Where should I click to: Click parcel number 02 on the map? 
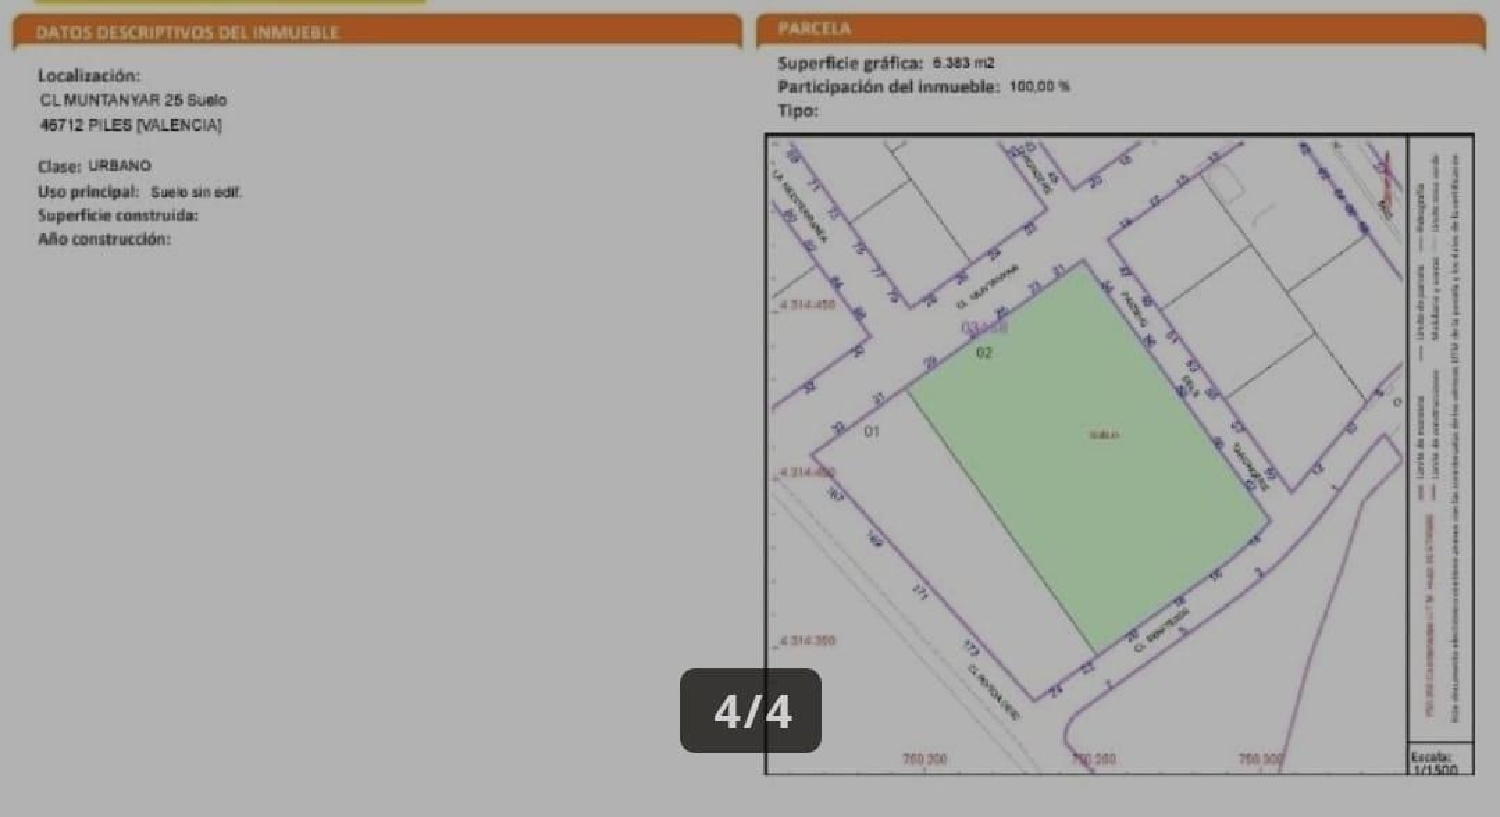tap(984, 352)
